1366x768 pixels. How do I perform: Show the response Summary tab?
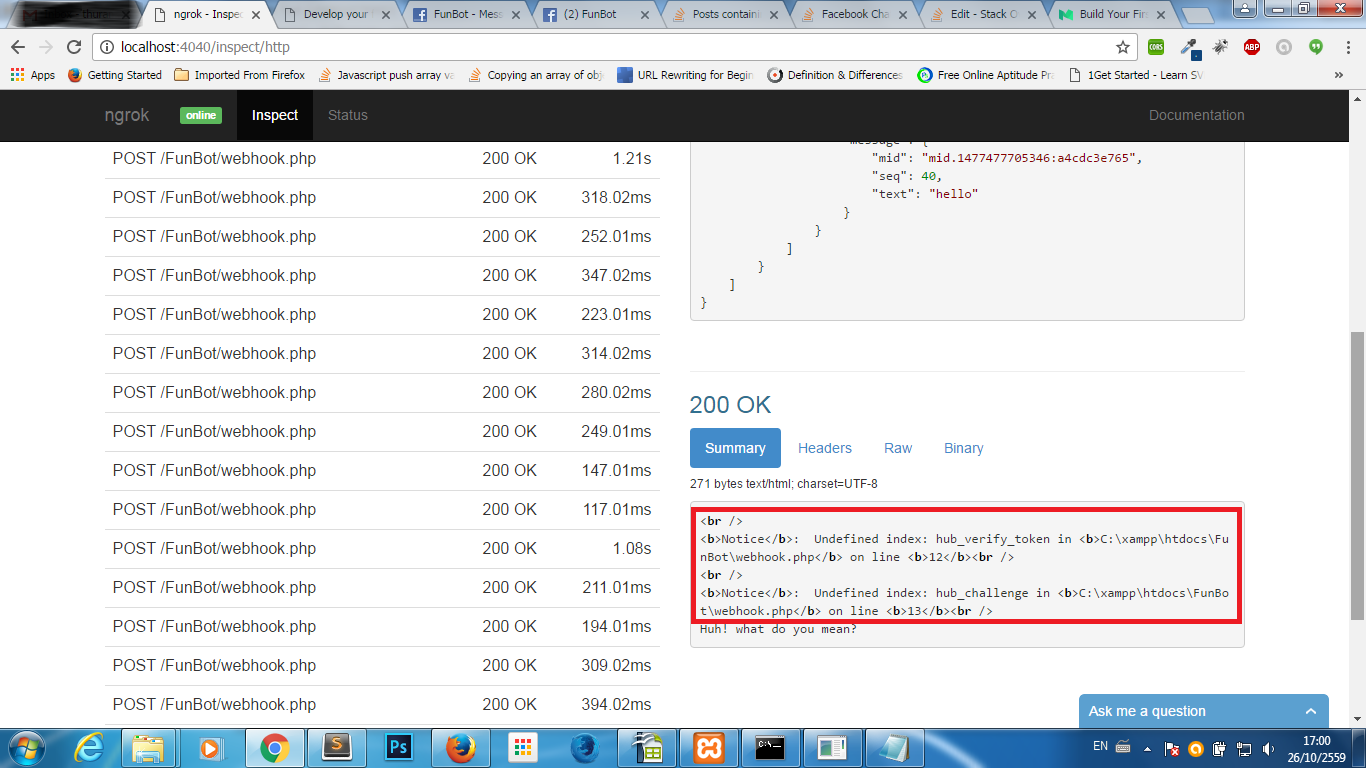[x=735, y=448]
